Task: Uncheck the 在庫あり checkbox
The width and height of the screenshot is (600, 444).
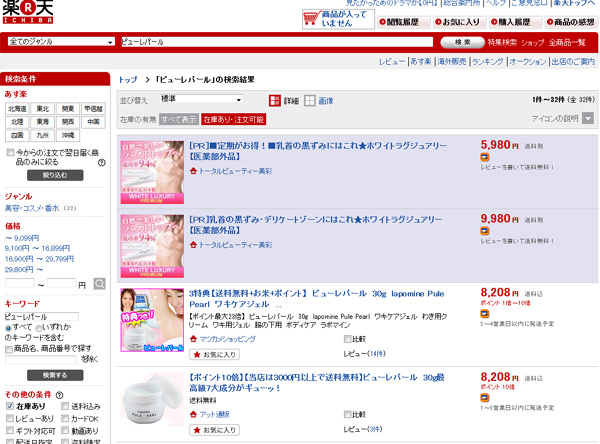Action: point(10,406)
